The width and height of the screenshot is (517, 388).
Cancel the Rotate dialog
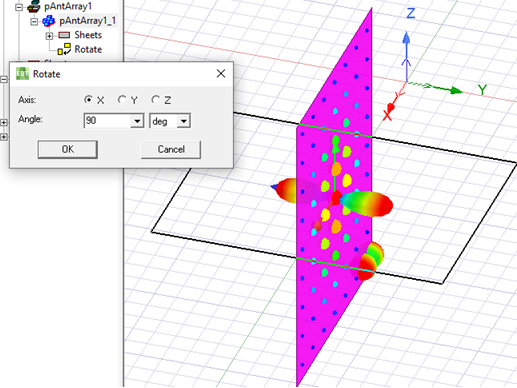tap(171, 149)
